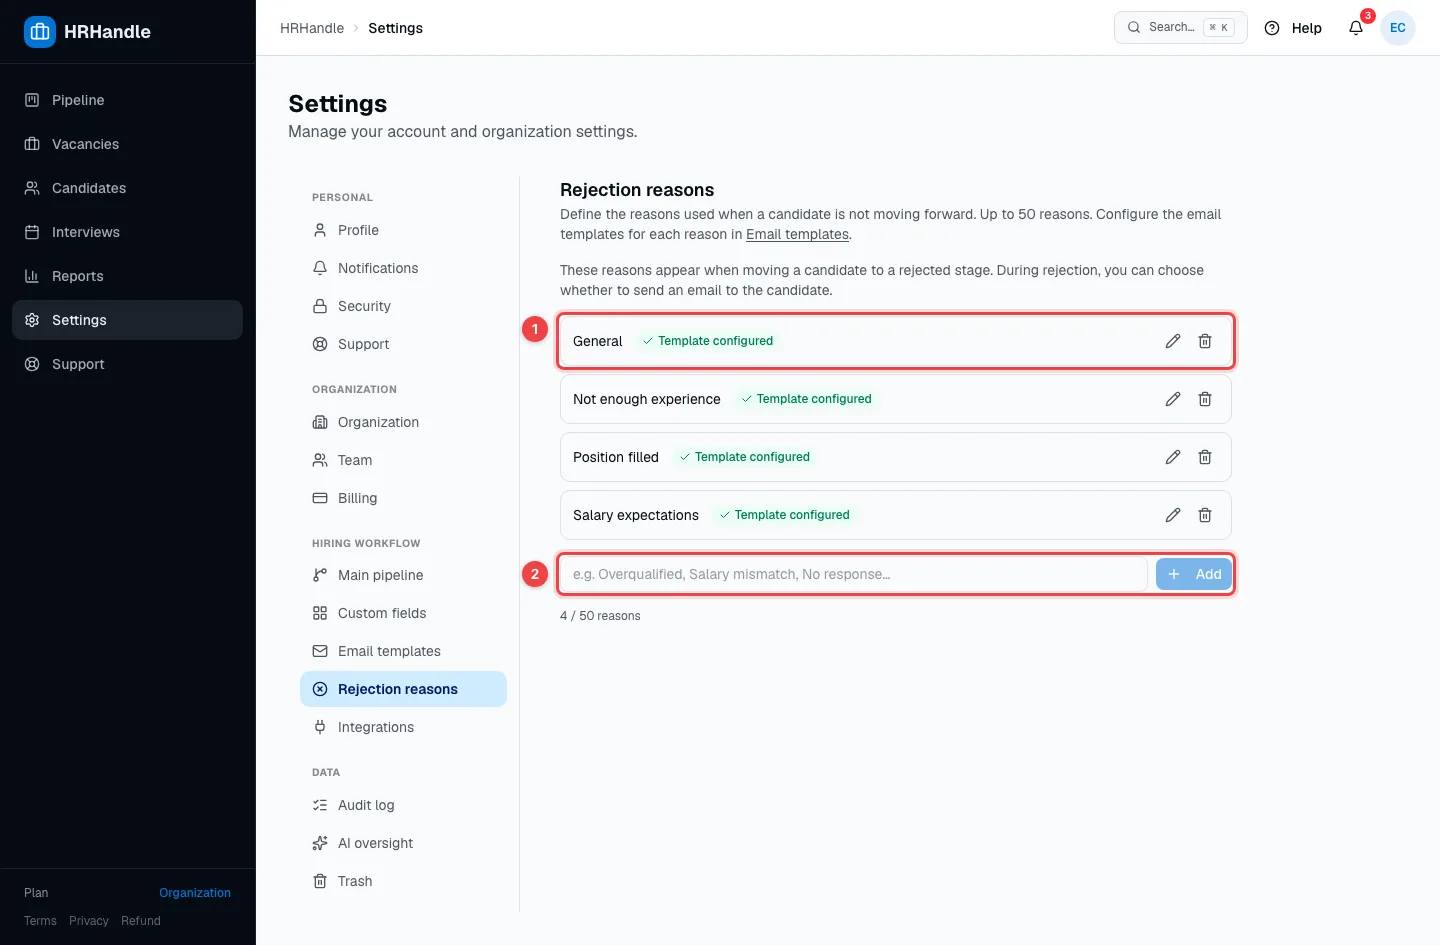This screenshot has height=945, width=1440.
Task: Open Reports in the sidebar
Action: 127,276
